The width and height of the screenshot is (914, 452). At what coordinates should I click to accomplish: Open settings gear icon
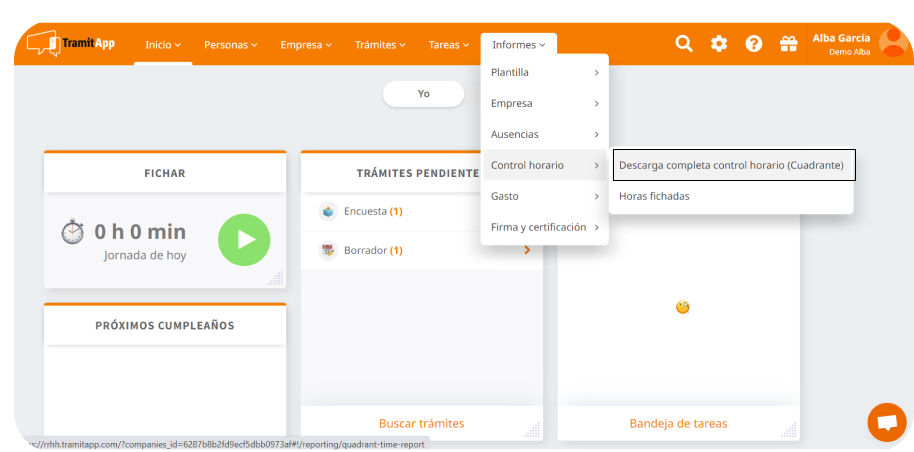(719, 44)
